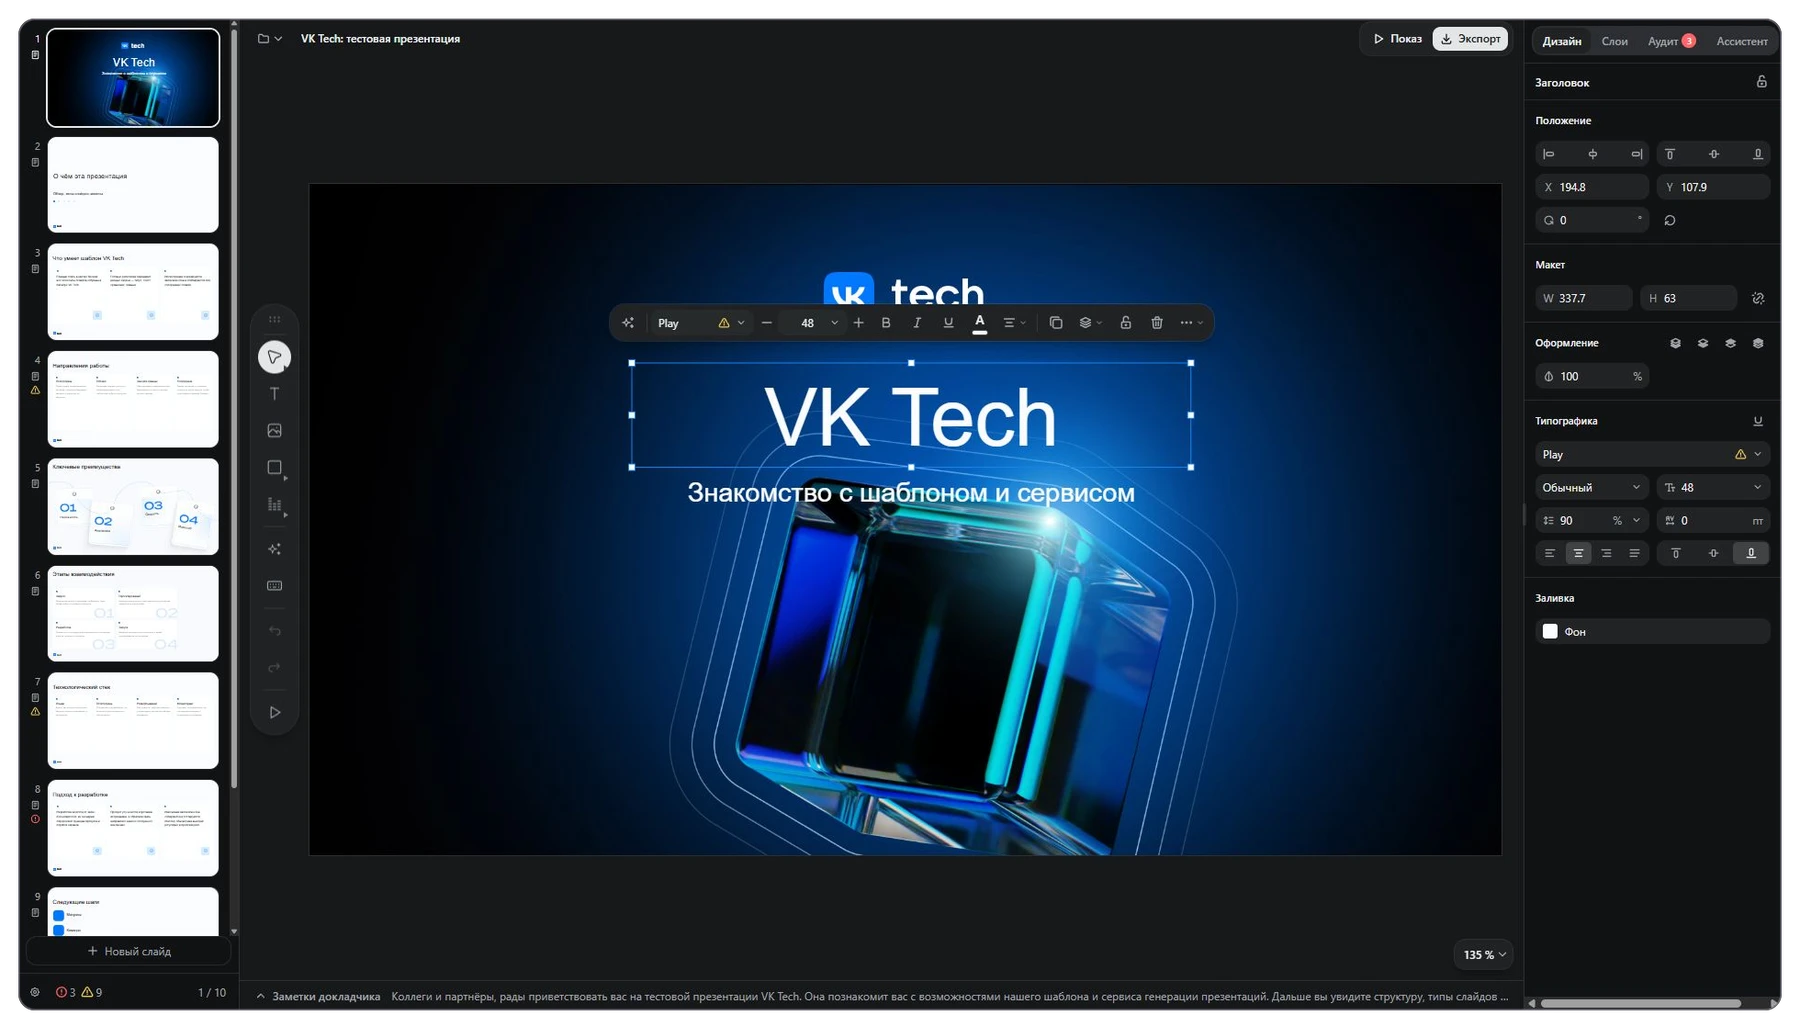Viewport: 1800px width, 1029px height.
Task: Toggle underline in floating toolbar
Action: tap(948, 323)
